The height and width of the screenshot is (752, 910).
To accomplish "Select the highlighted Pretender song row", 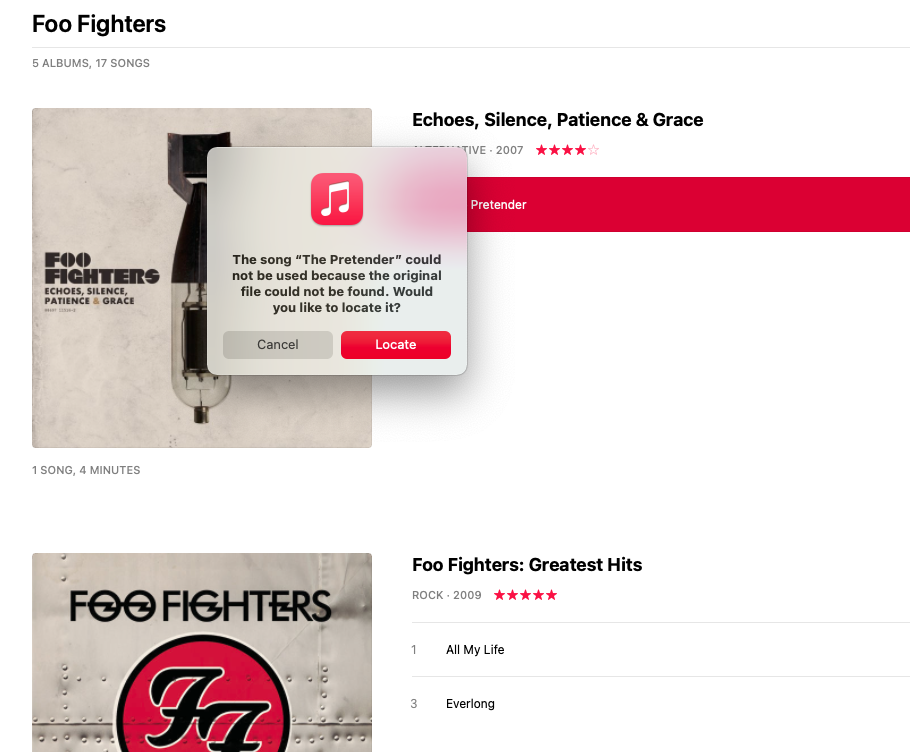I will pos(688,204).
